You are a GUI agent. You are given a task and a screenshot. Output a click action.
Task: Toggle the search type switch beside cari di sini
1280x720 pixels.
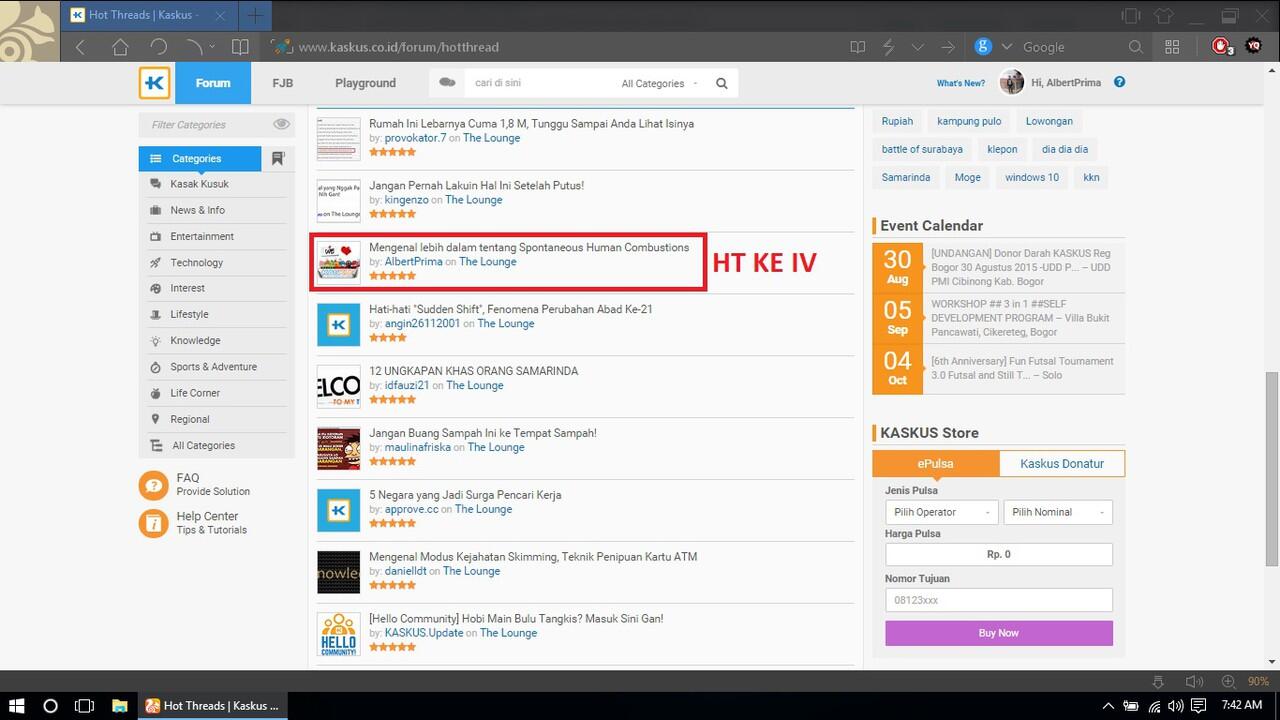tap(447, 83)
